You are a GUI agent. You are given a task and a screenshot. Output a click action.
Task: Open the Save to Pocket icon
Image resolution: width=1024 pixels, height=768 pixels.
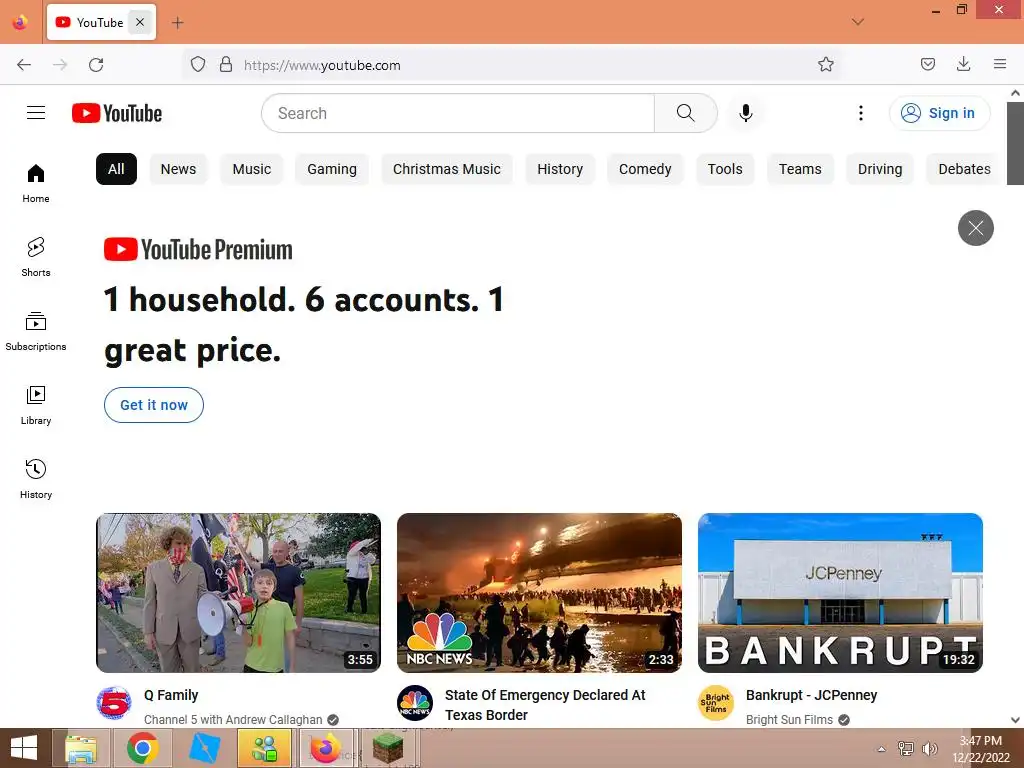click(927, 64)
